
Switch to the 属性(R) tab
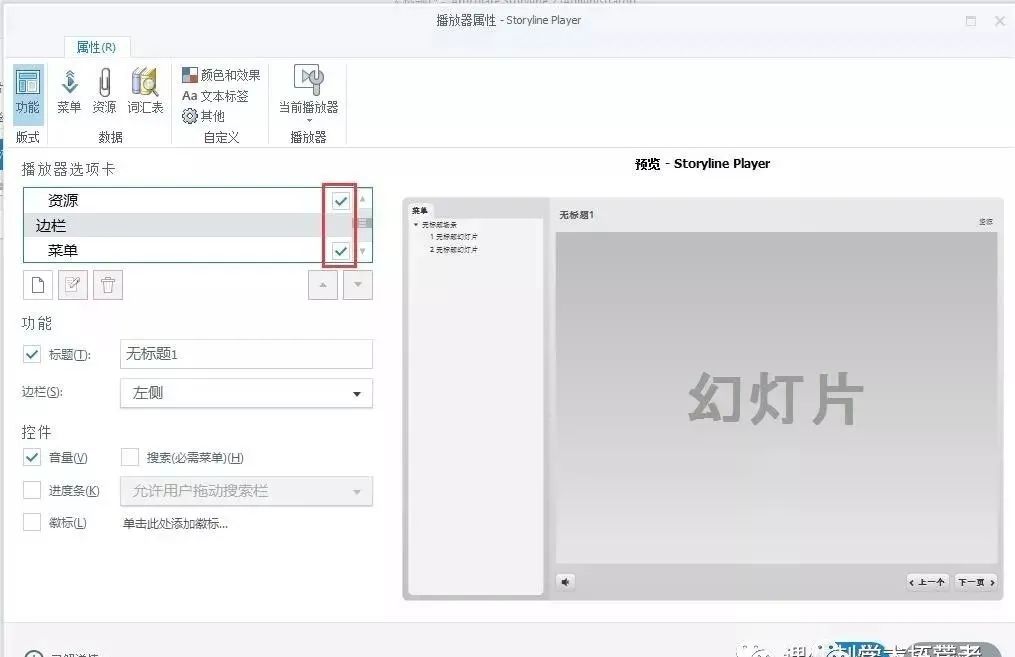coord(96,47)
